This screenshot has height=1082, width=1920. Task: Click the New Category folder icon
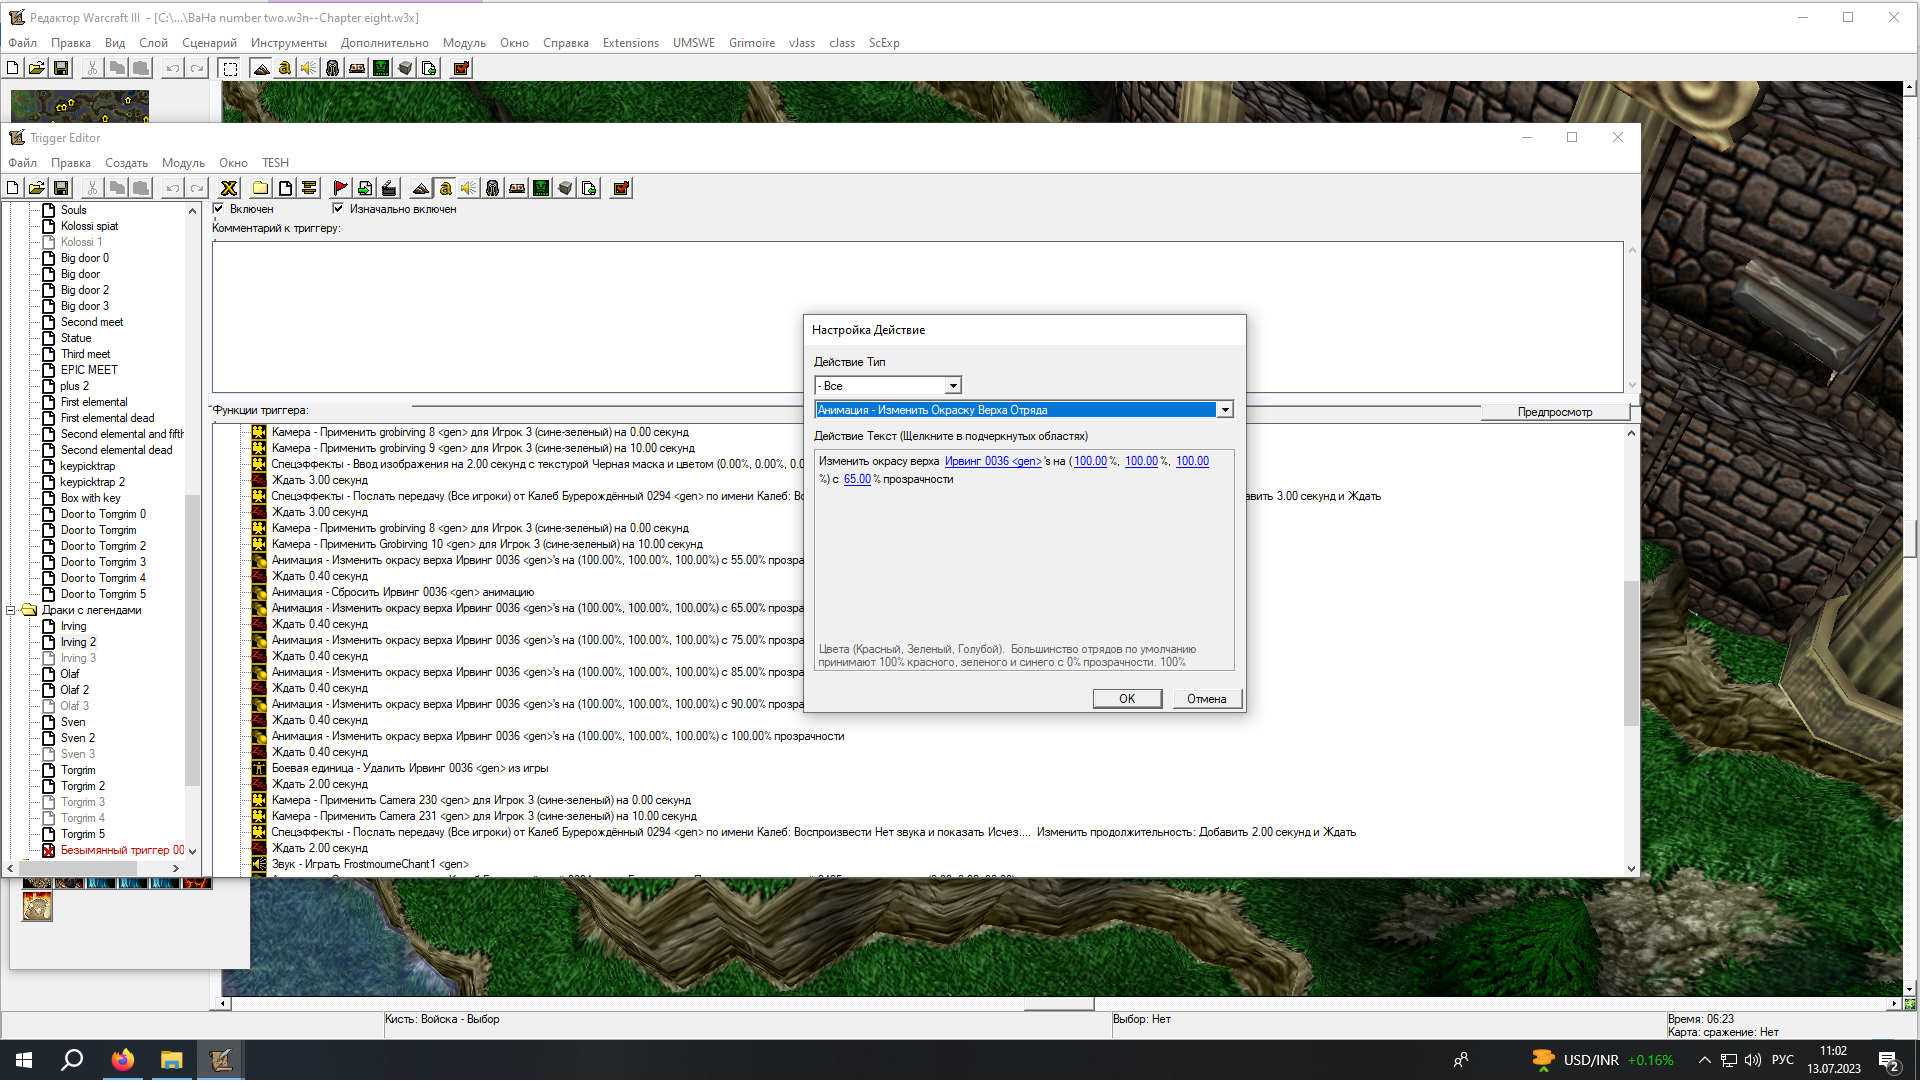coord(260,189)
